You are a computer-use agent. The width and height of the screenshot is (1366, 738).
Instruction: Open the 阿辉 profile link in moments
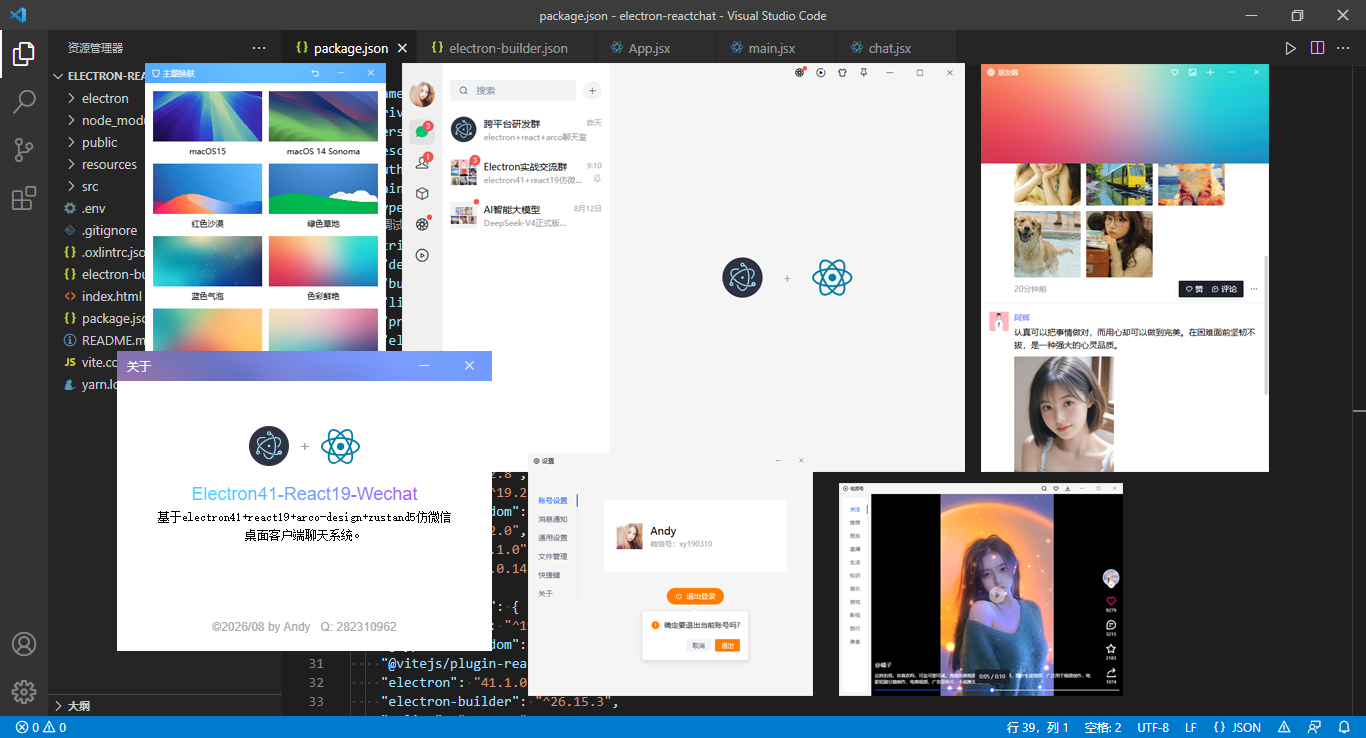point(1022,318)
